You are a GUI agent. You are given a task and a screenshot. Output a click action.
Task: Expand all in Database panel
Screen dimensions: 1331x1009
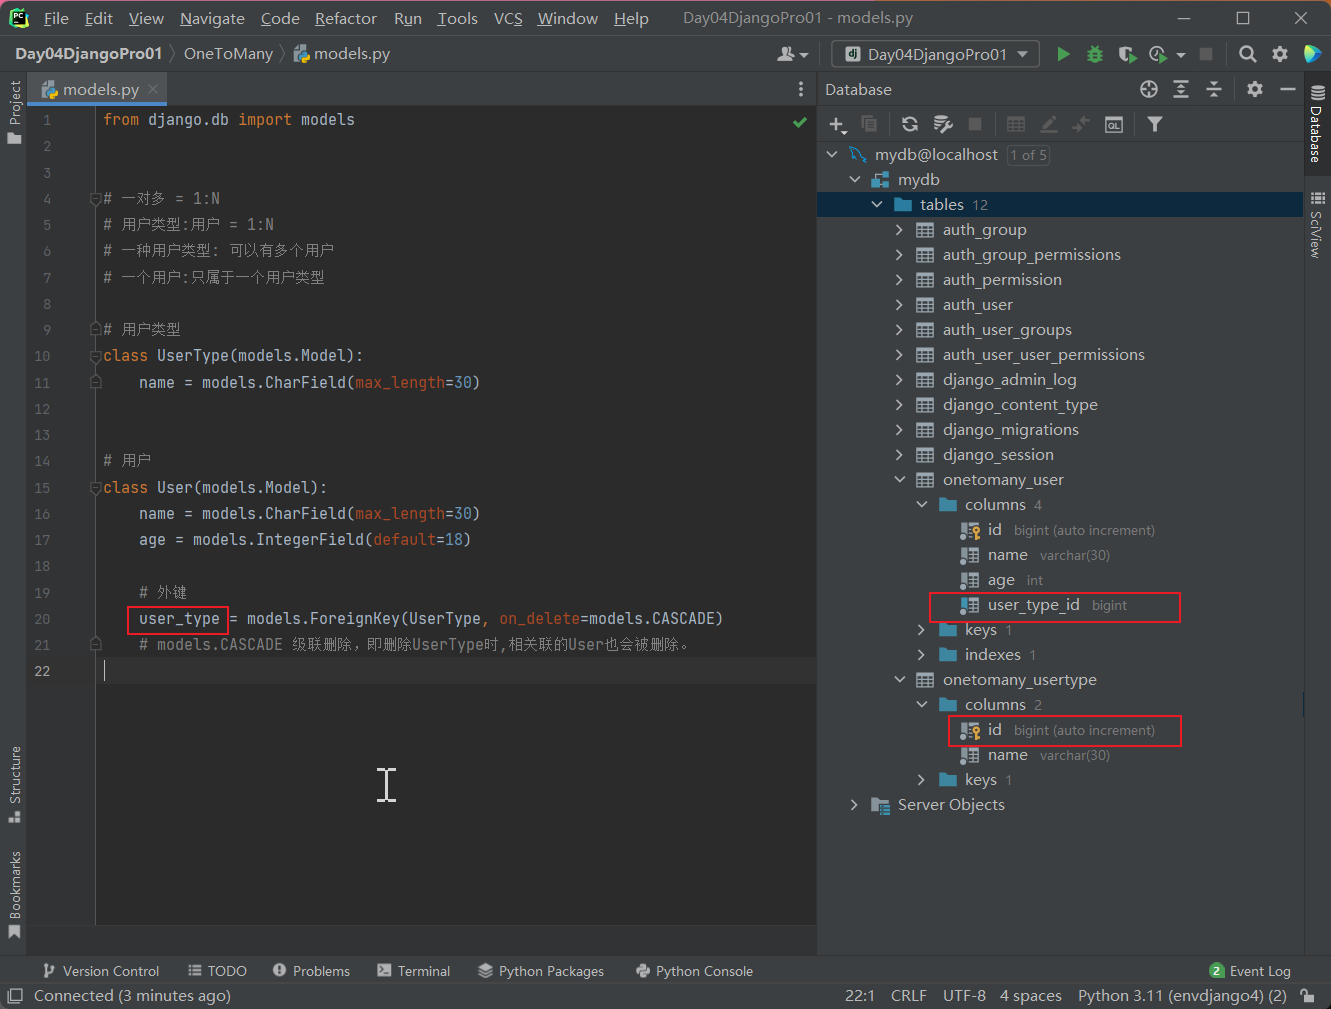click(x=1181, y=89)
